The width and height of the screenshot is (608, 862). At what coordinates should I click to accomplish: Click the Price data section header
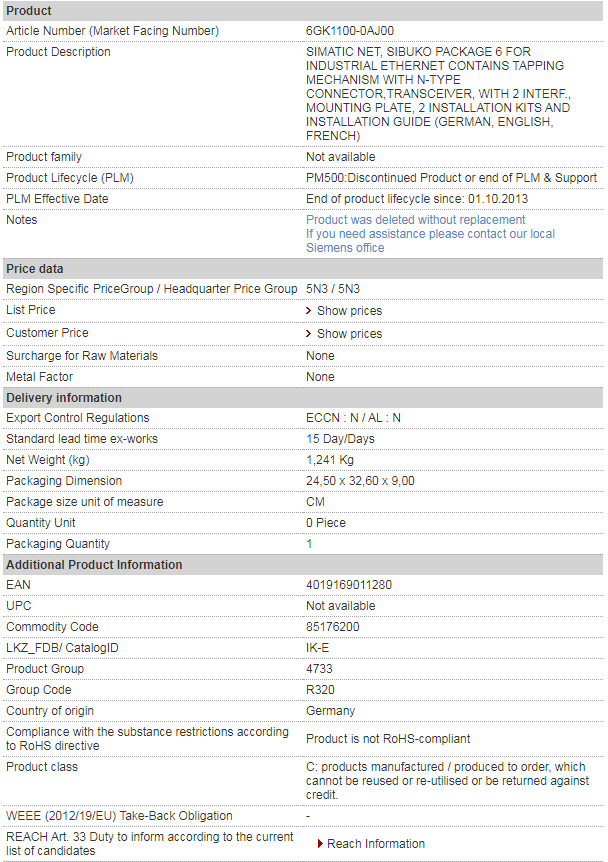(x=35, y=269)
